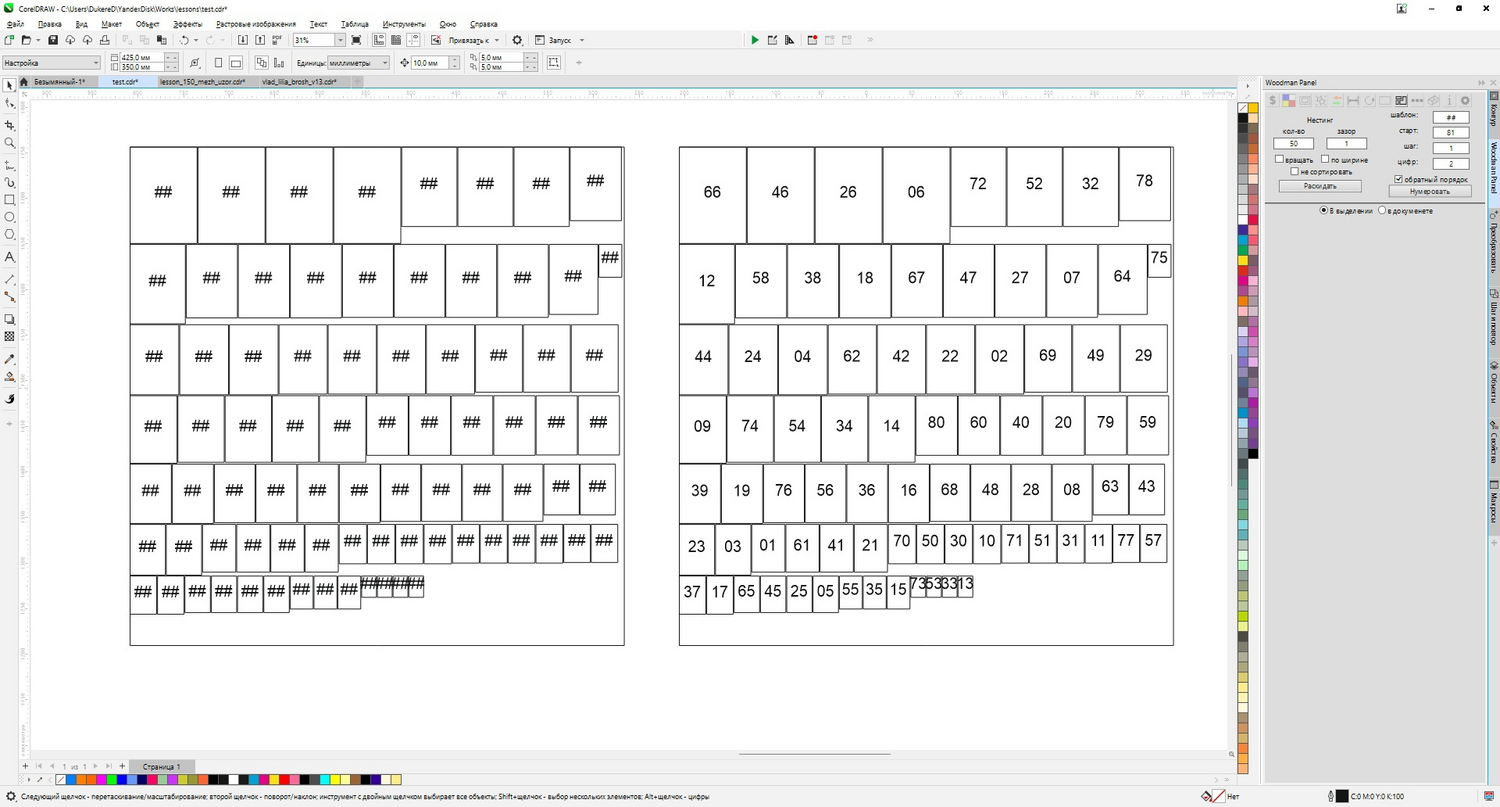Select the Ellipse tool
This screenshot has width=1500, height=807.
pyautogui.click(x=10, y=216)
